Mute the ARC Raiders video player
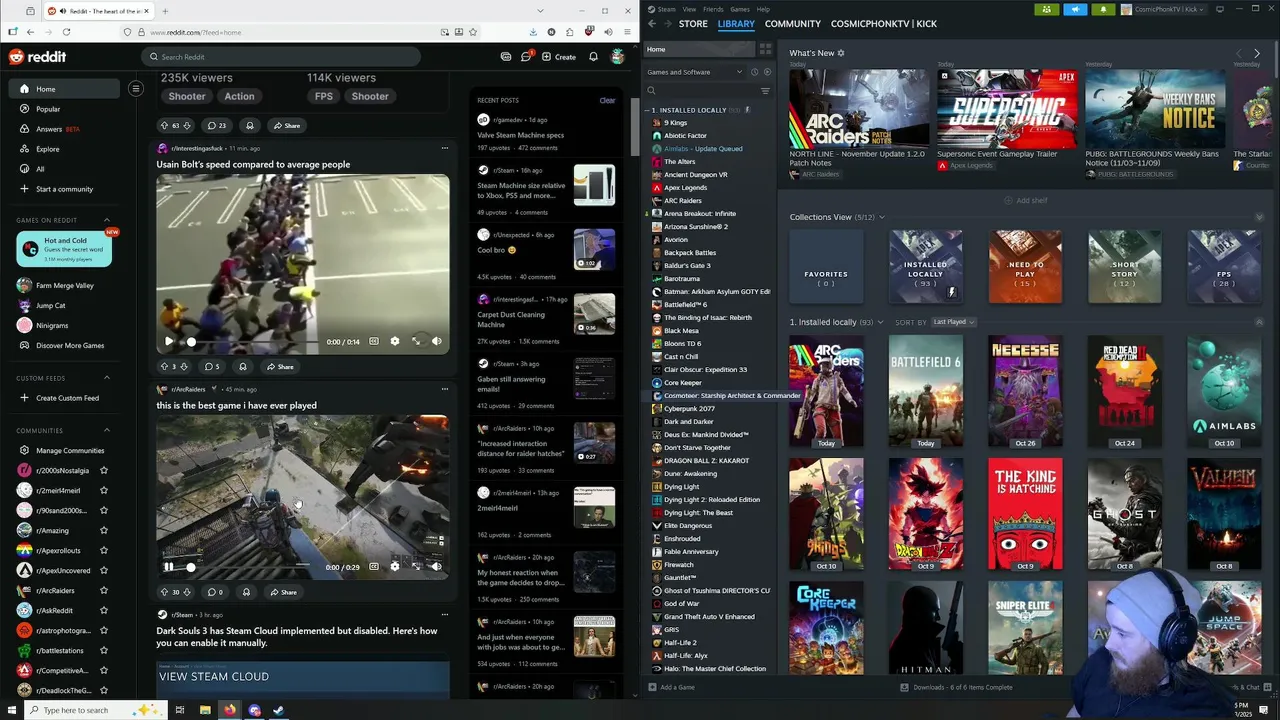Screen dimensions: 1280x720 pos(437,566)
